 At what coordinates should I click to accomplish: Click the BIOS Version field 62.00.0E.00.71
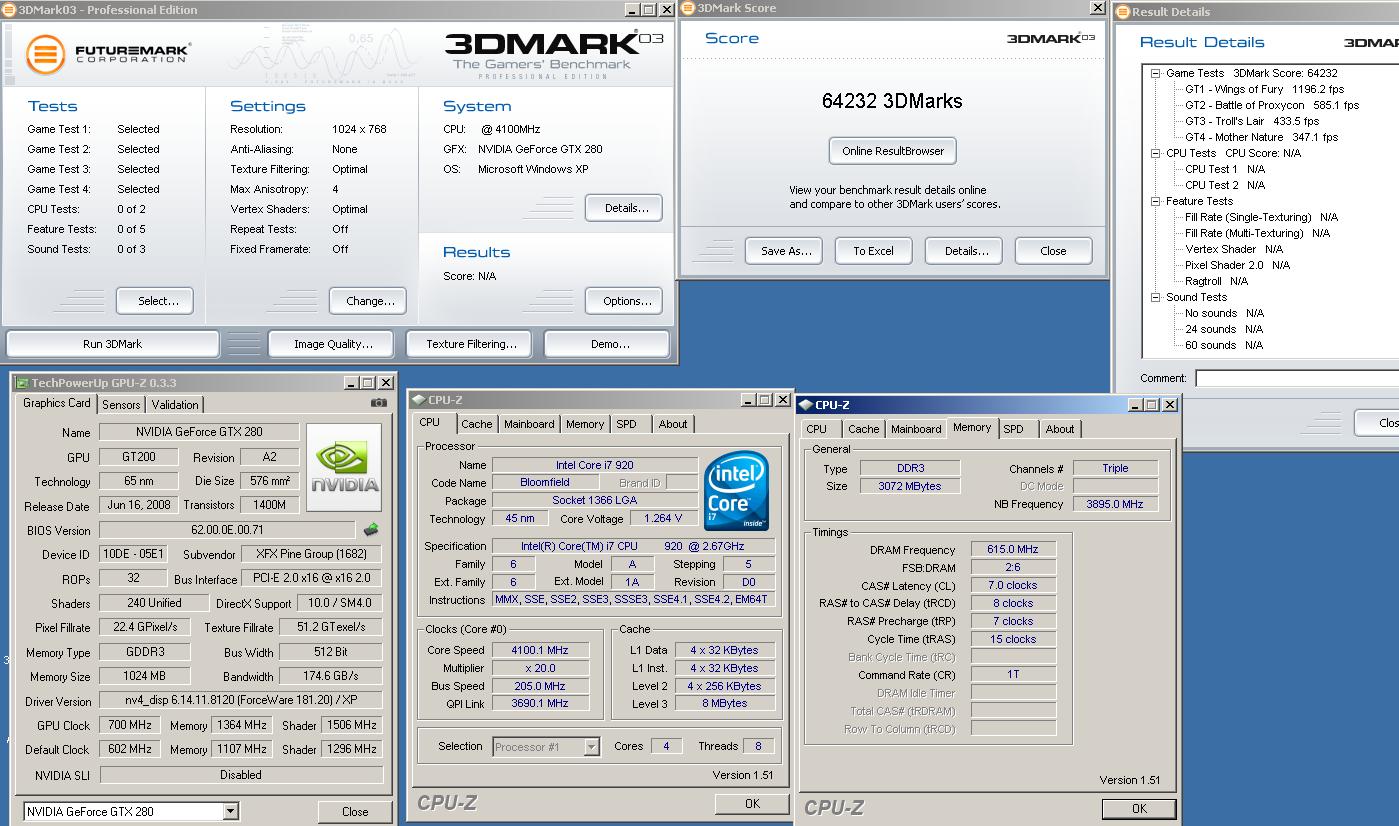click(x=227, y=530)
